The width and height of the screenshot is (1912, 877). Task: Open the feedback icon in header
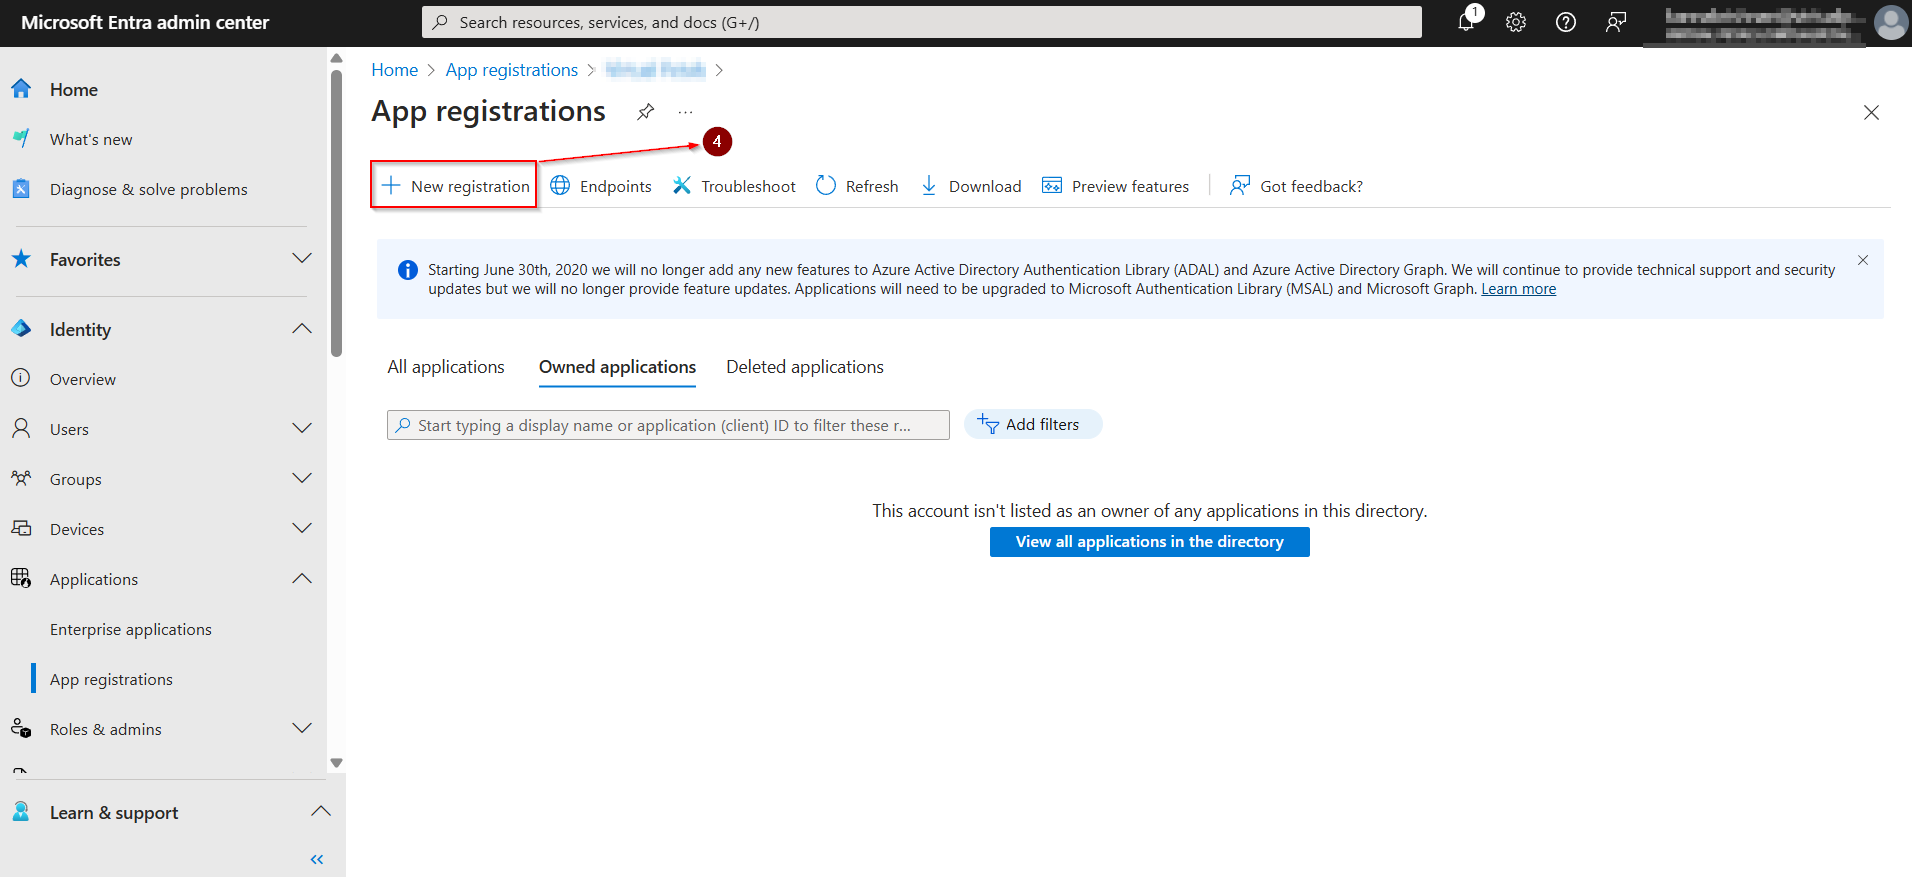1616,22
